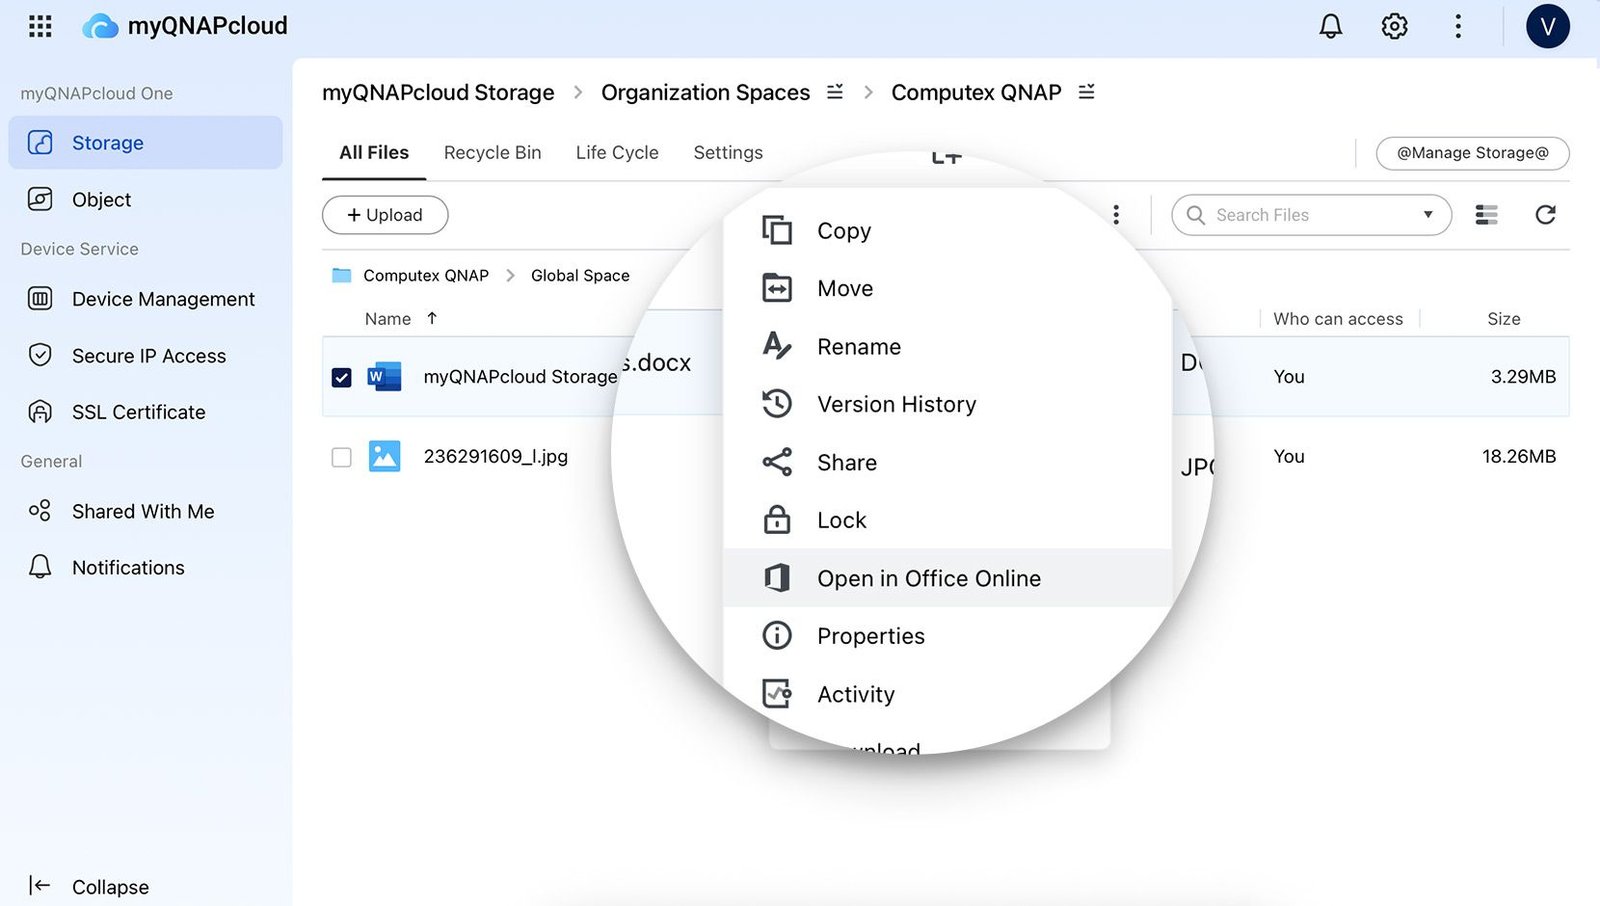Click the Size column header
The image size is (1600, 906).
click(x=1503, y=318)
